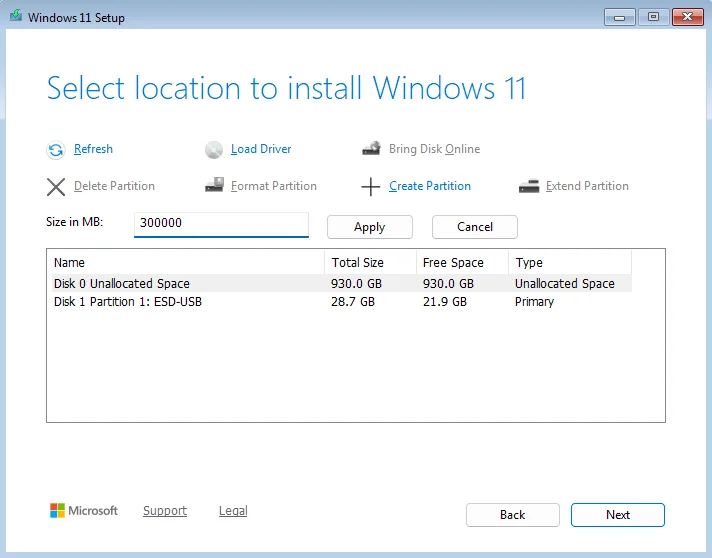Click the Create Partition link
712x558 pixels.
pos(430,186)
